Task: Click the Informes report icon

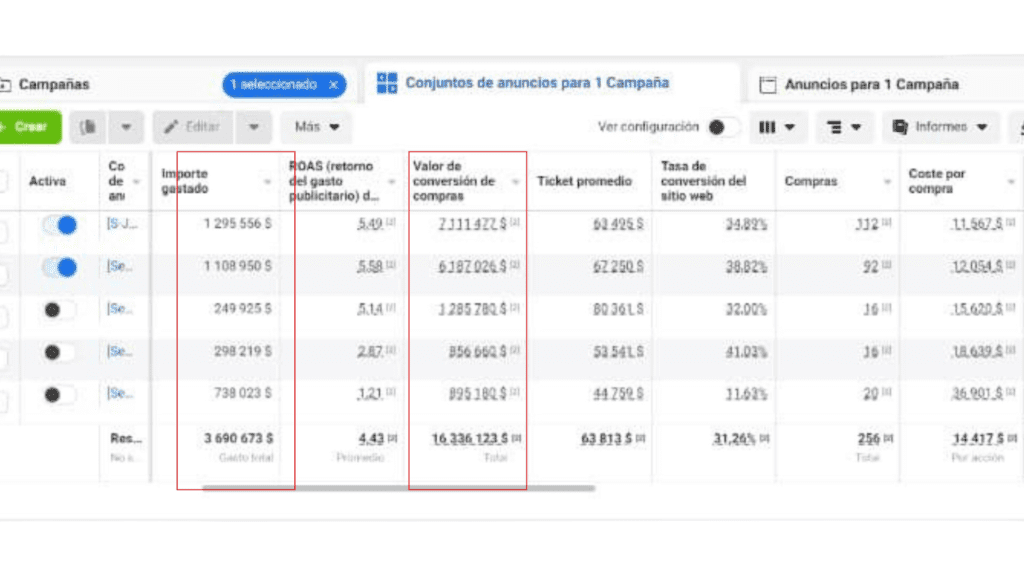Action: pyautogui.click(x=900, y=127)
